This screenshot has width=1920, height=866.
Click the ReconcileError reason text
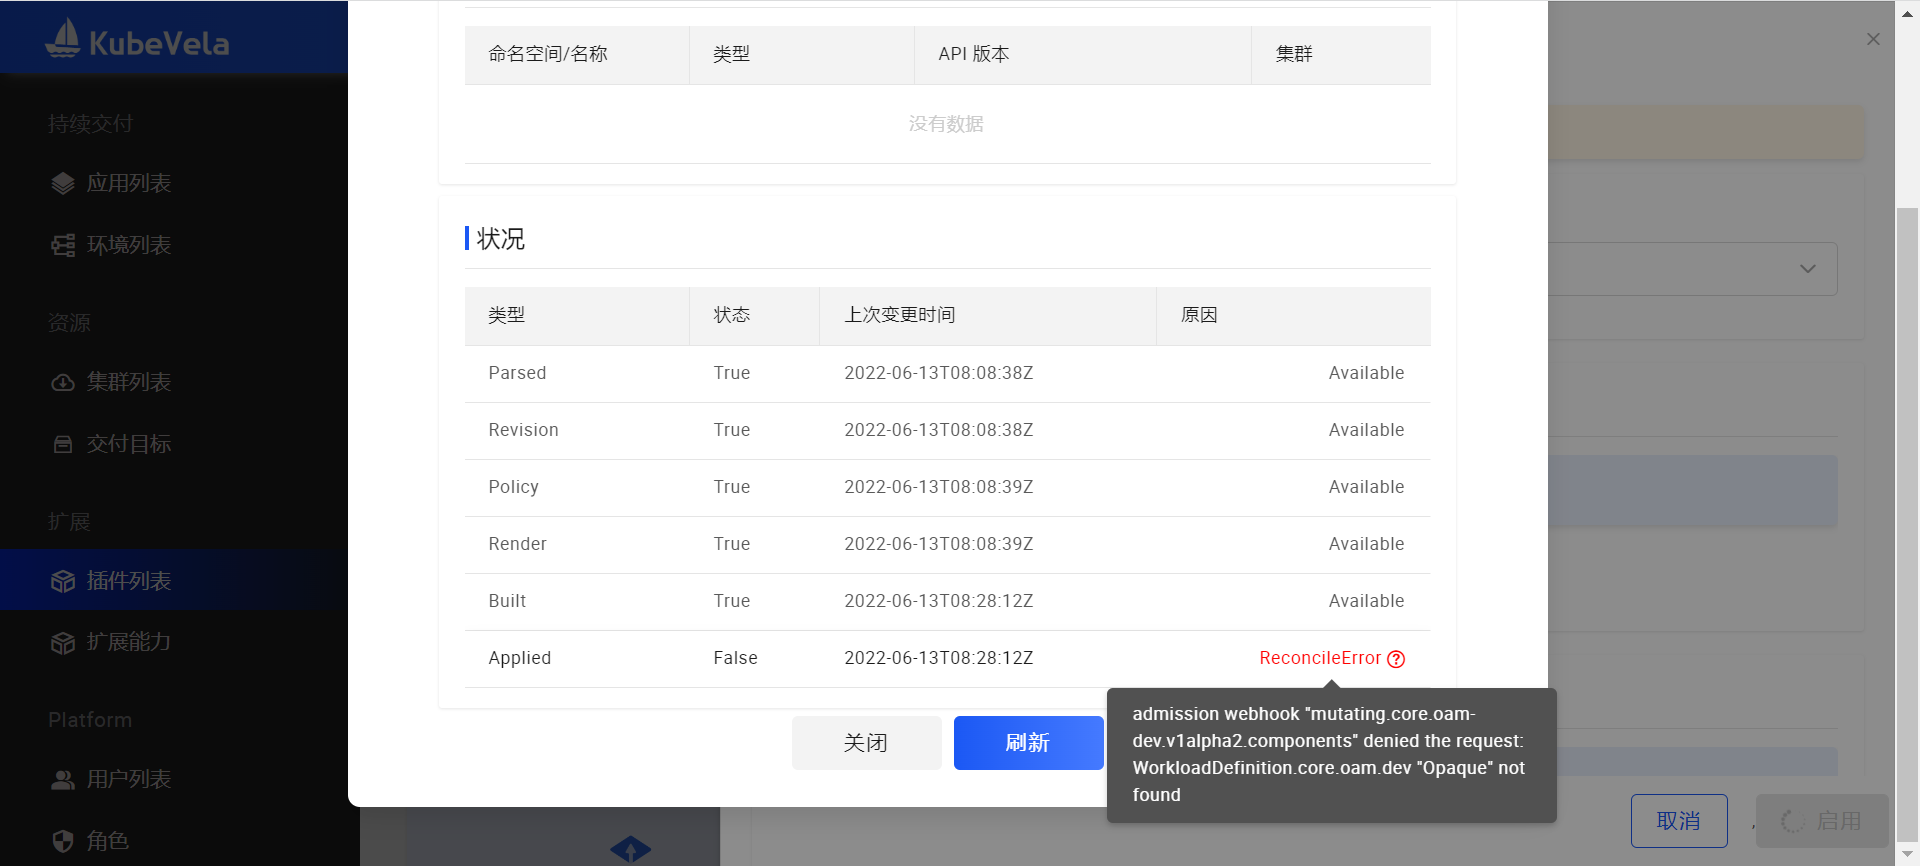coord(1320,658)
